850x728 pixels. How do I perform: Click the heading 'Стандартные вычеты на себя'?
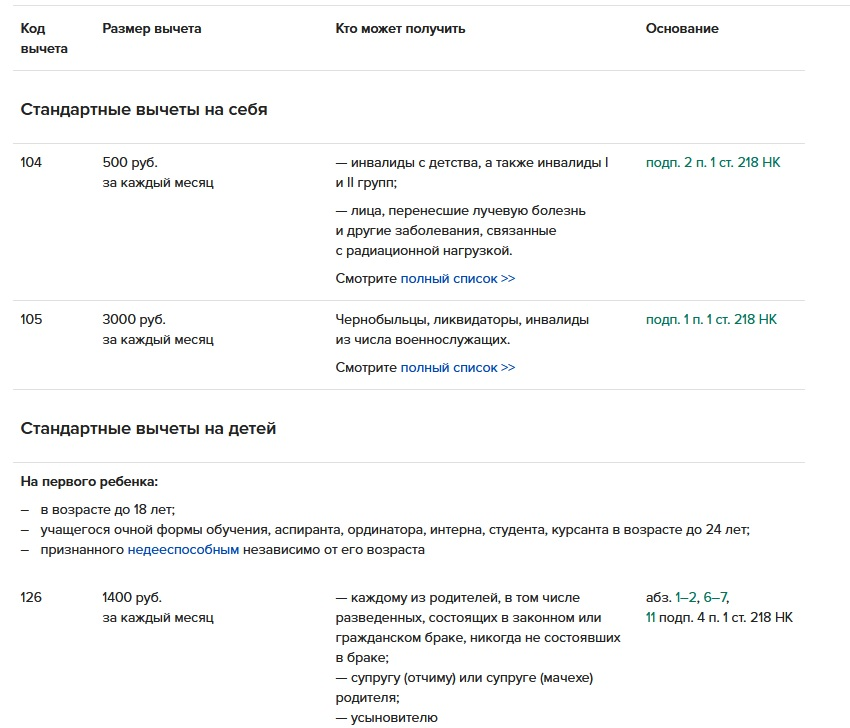tap(144, 110)
